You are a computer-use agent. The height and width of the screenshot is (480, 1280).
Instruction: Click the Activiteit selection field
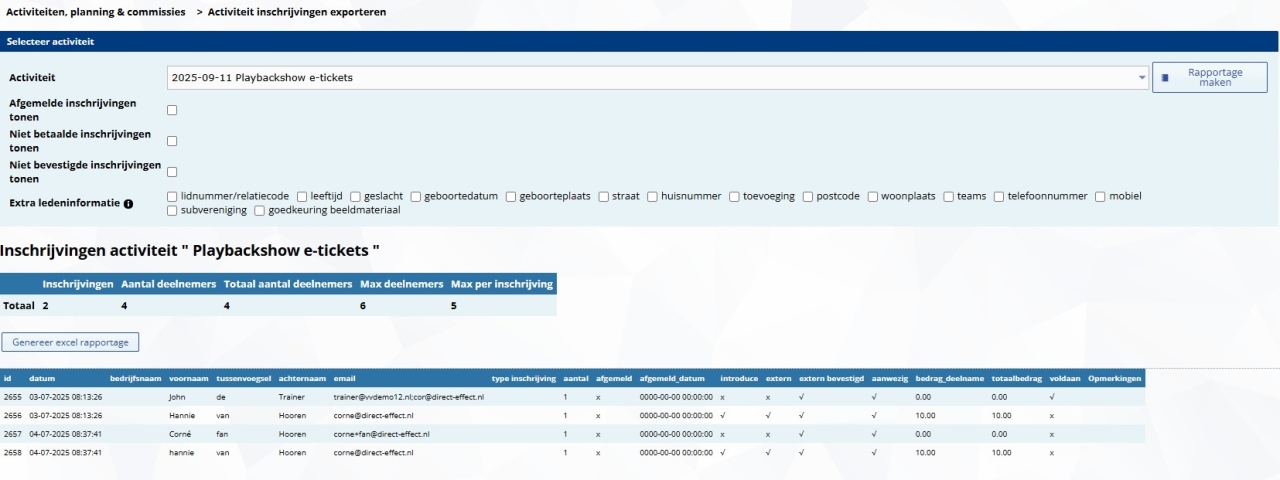[650, 77]
